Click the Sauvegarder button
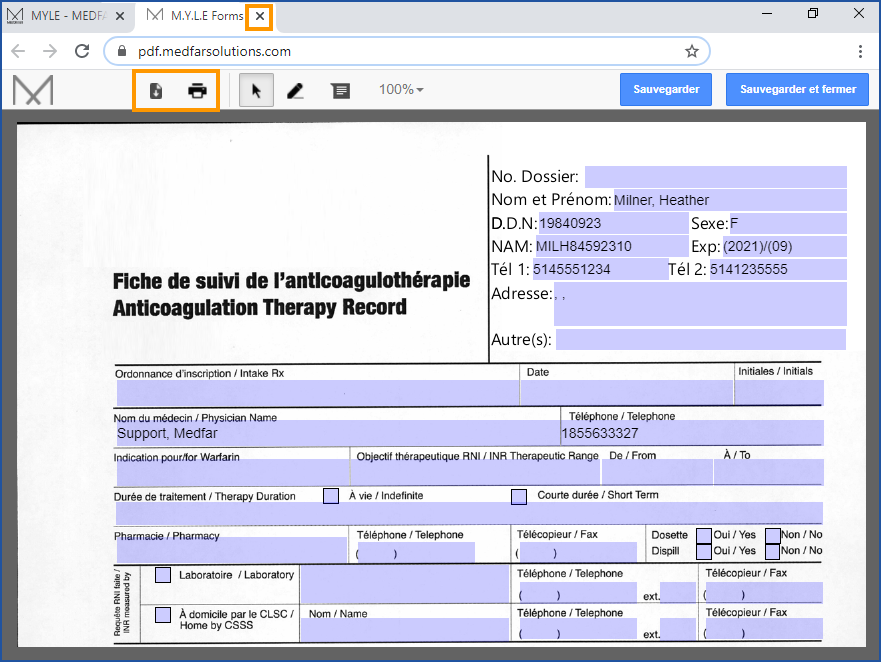The width and height of the screenshot is (881, 662). tap(665, 89)
